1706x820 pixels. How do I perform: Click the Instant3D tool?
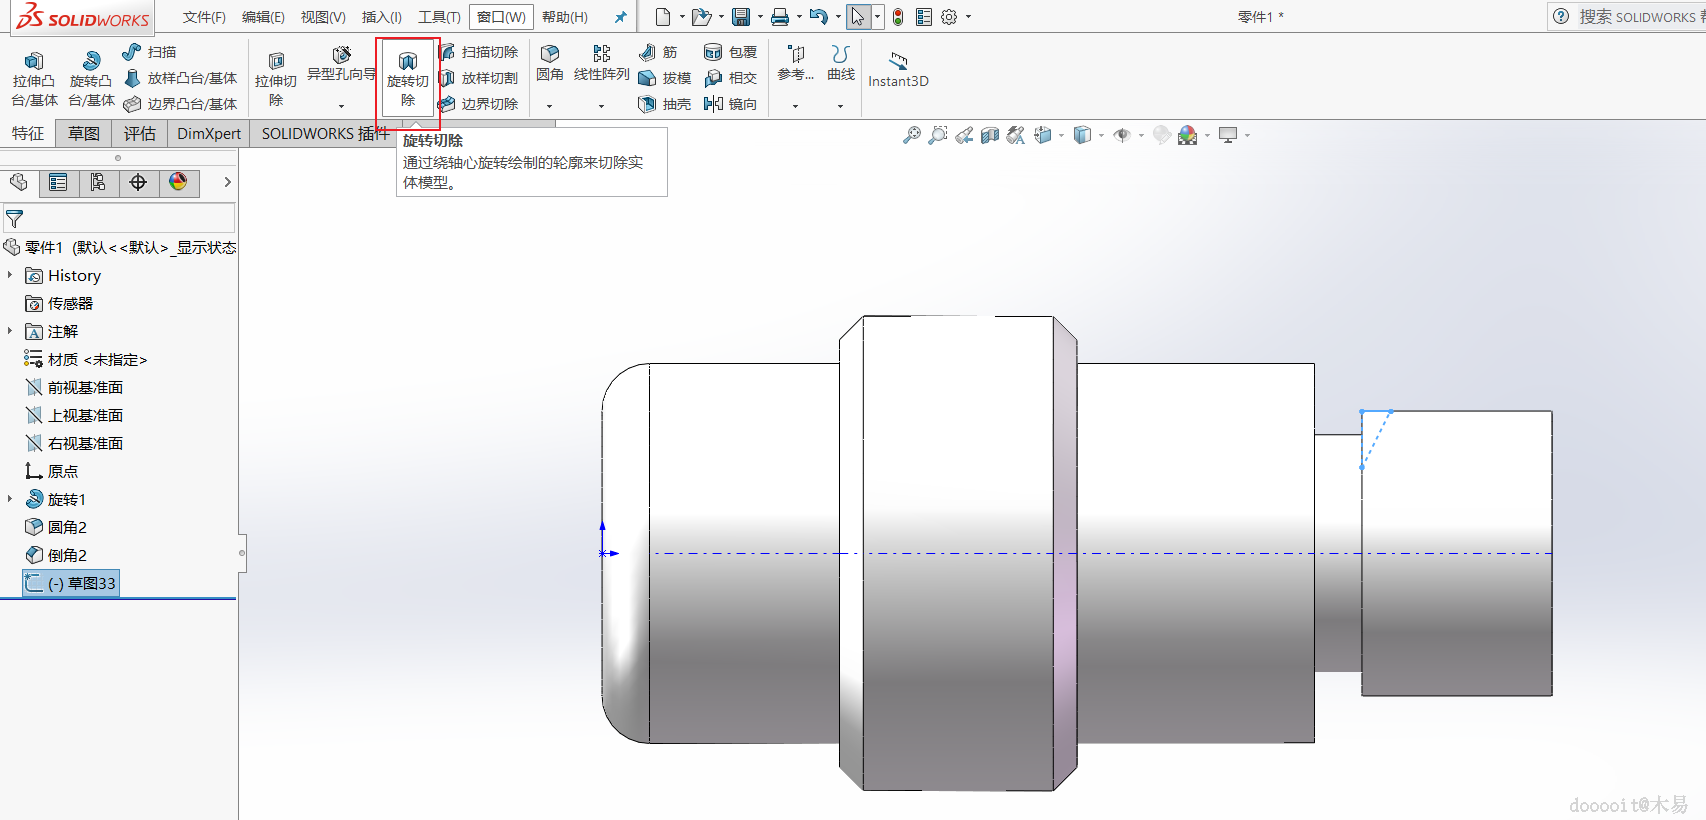898,69
